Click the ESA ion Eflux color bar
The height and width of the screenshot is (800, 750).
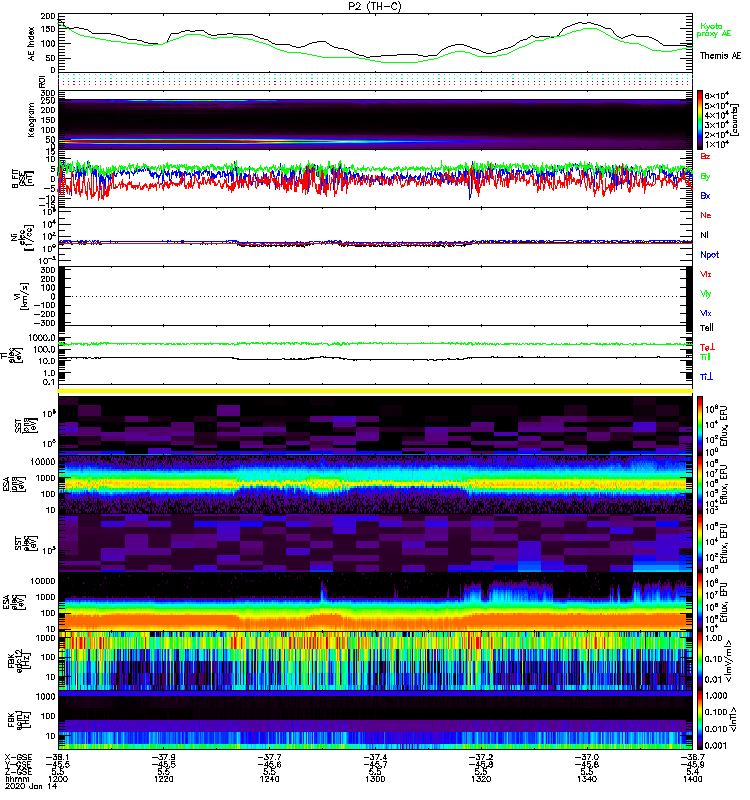point(701,485)
